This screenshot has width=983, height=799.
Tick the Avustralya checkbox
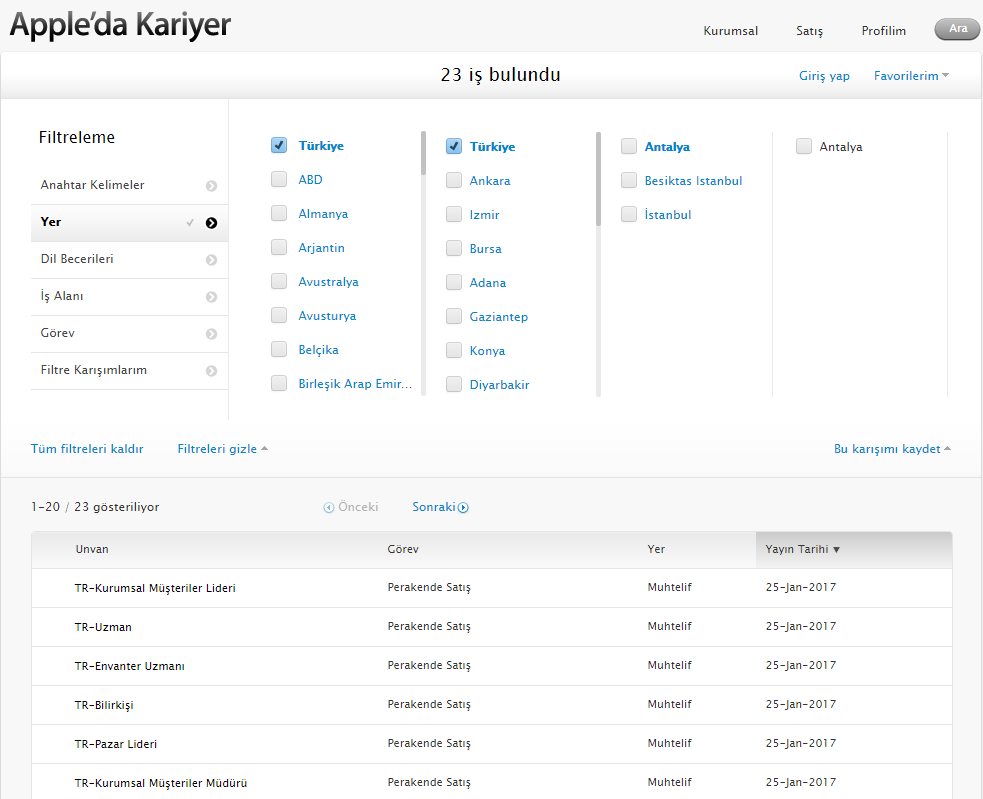click(x=279, y=281)
